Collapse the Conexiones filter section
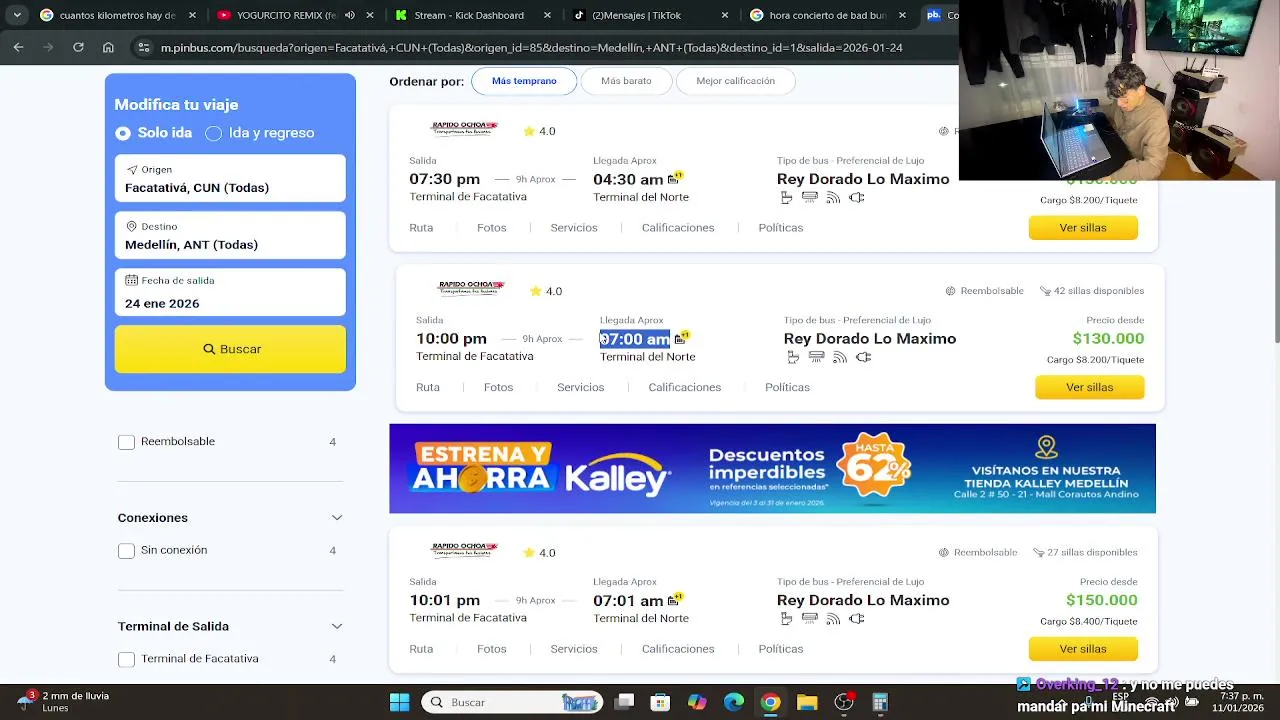The image size is (1280, 720). (337, 518)
